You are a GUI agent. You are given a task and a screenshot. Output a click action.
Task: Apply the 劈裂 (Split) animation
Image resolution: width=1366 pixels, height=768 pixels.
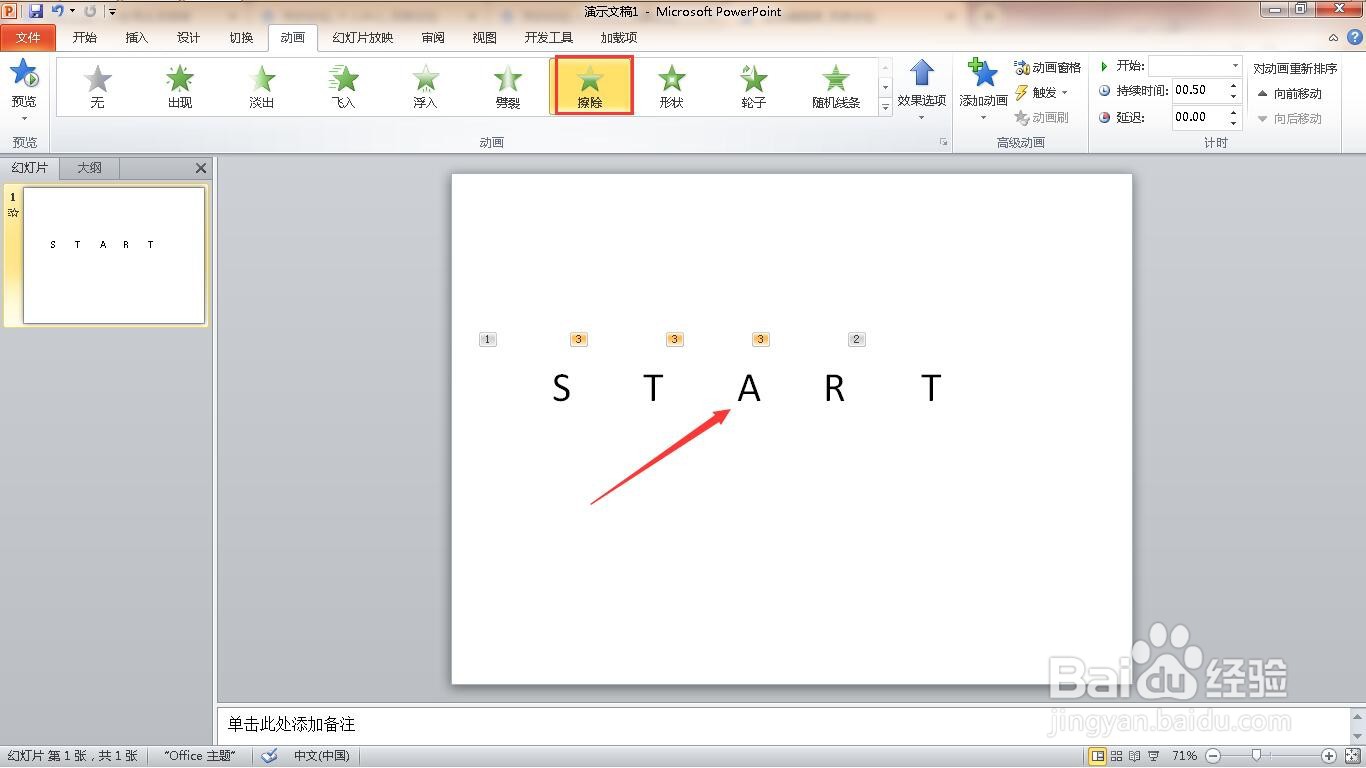[508, 86]
